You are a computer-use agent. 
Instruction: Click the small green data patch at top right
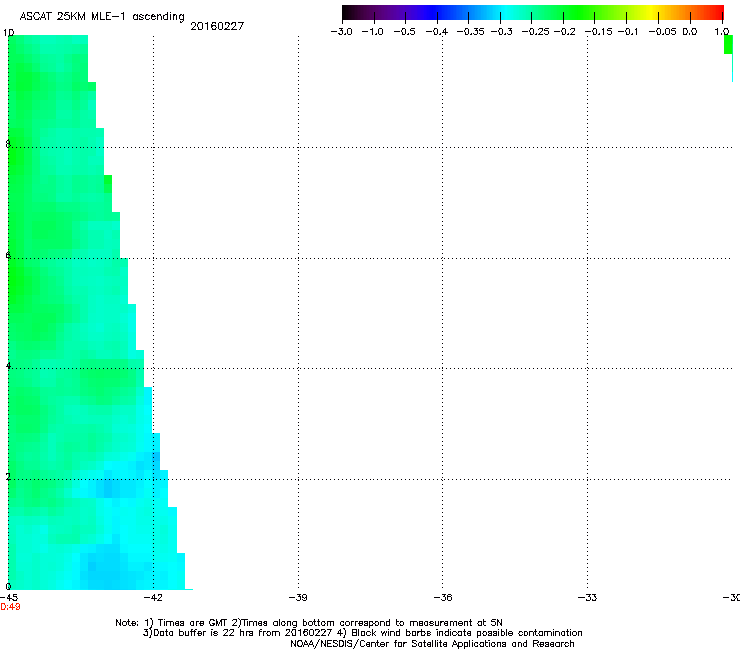click(728, 44)
